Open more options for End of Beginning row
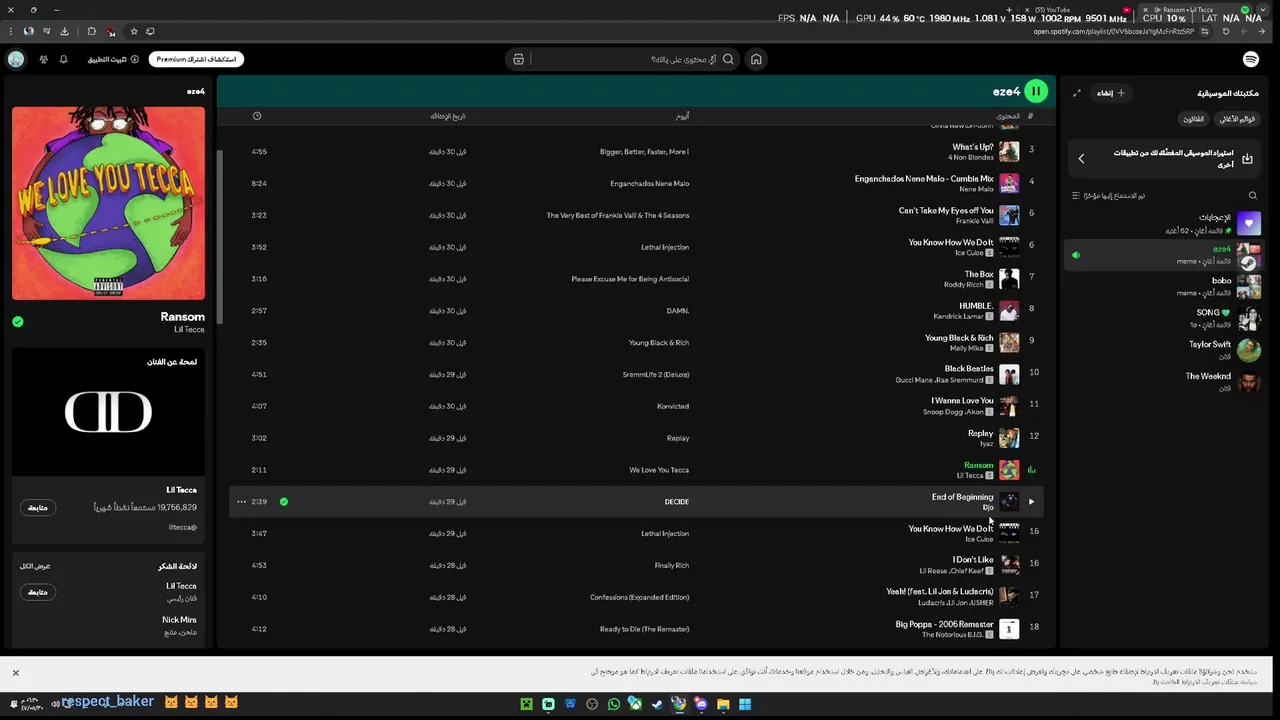The image size is (1280, 720). [242, 502]
